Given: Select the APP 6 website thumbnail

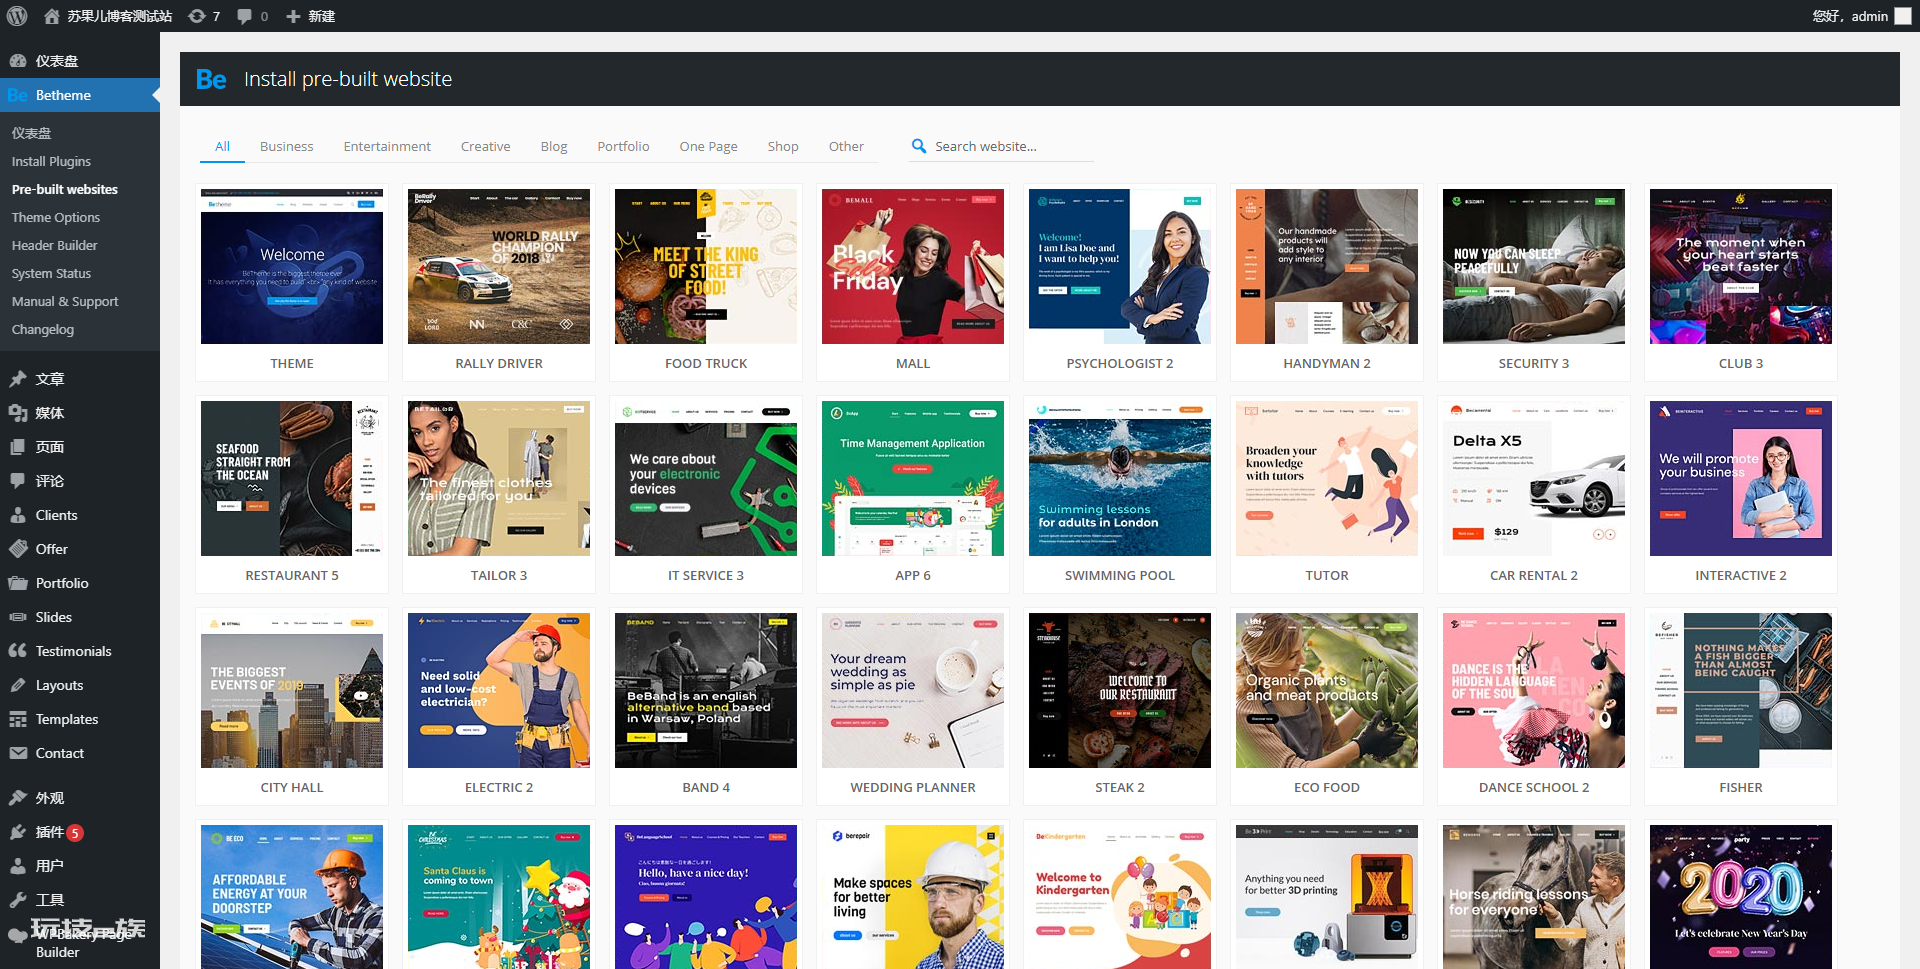Looking at the screenshot, I should (913, 478).
